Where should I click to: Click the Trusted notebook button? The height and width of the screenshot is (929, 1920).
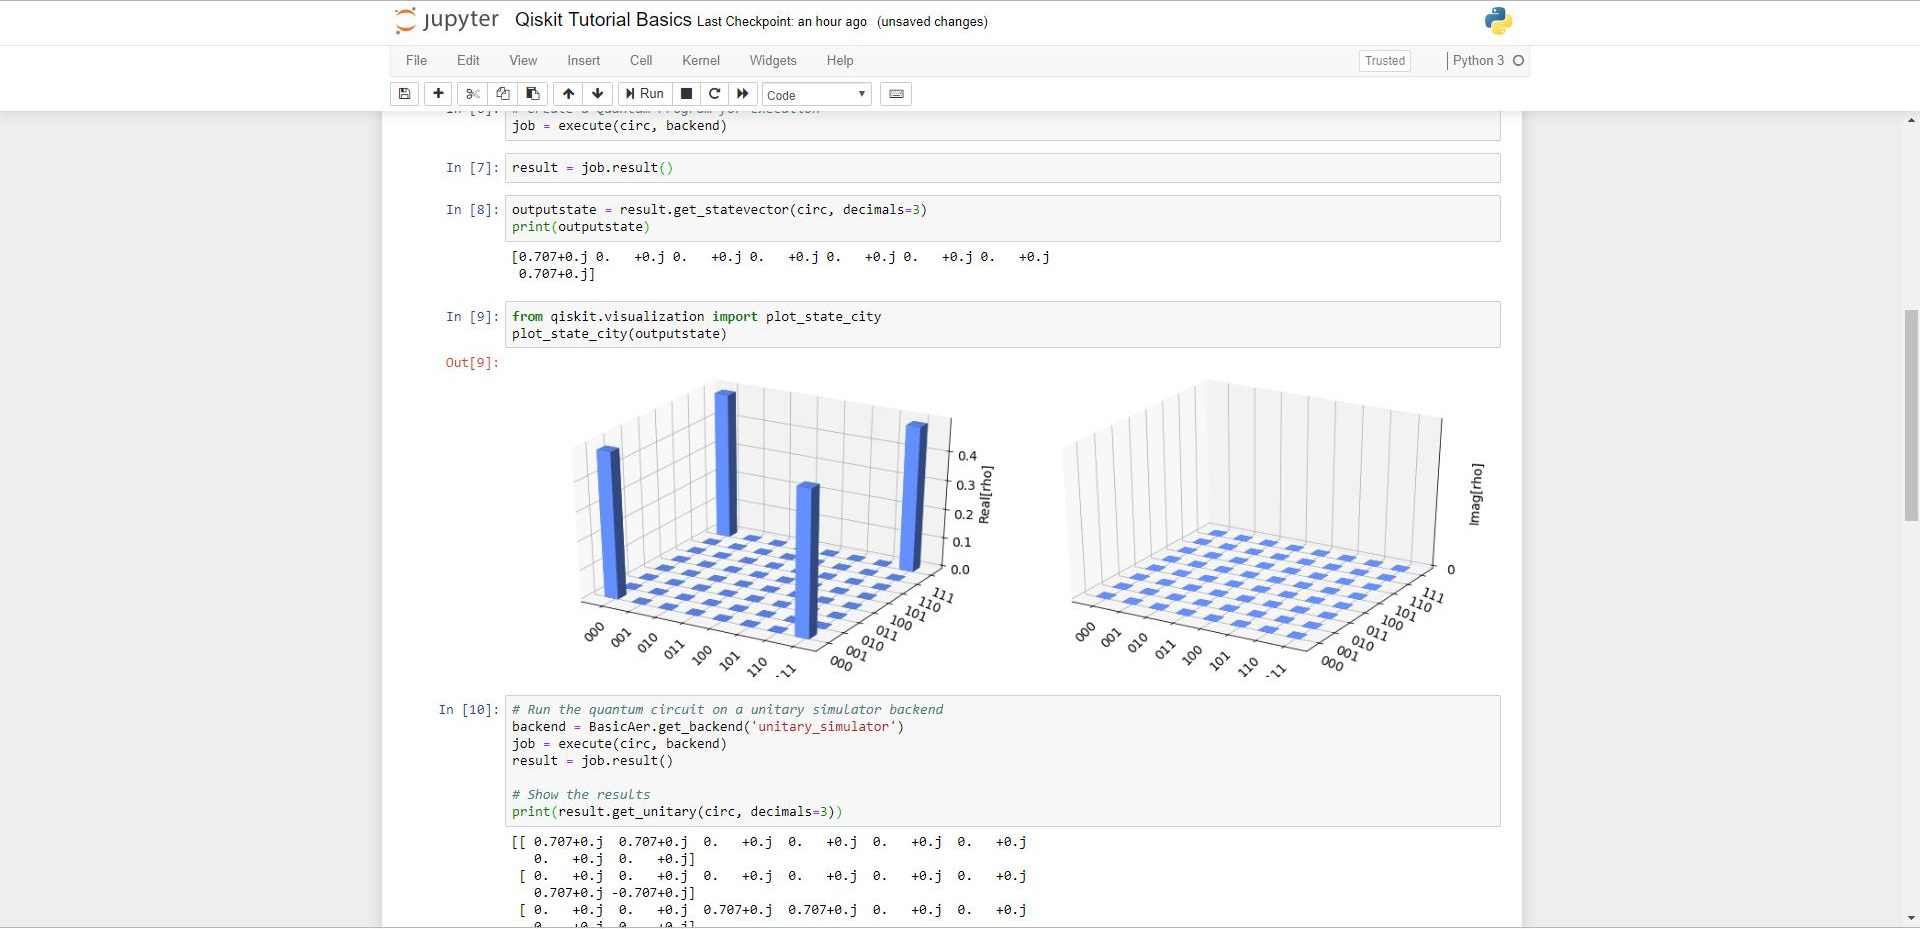[x=1385, y=61]
